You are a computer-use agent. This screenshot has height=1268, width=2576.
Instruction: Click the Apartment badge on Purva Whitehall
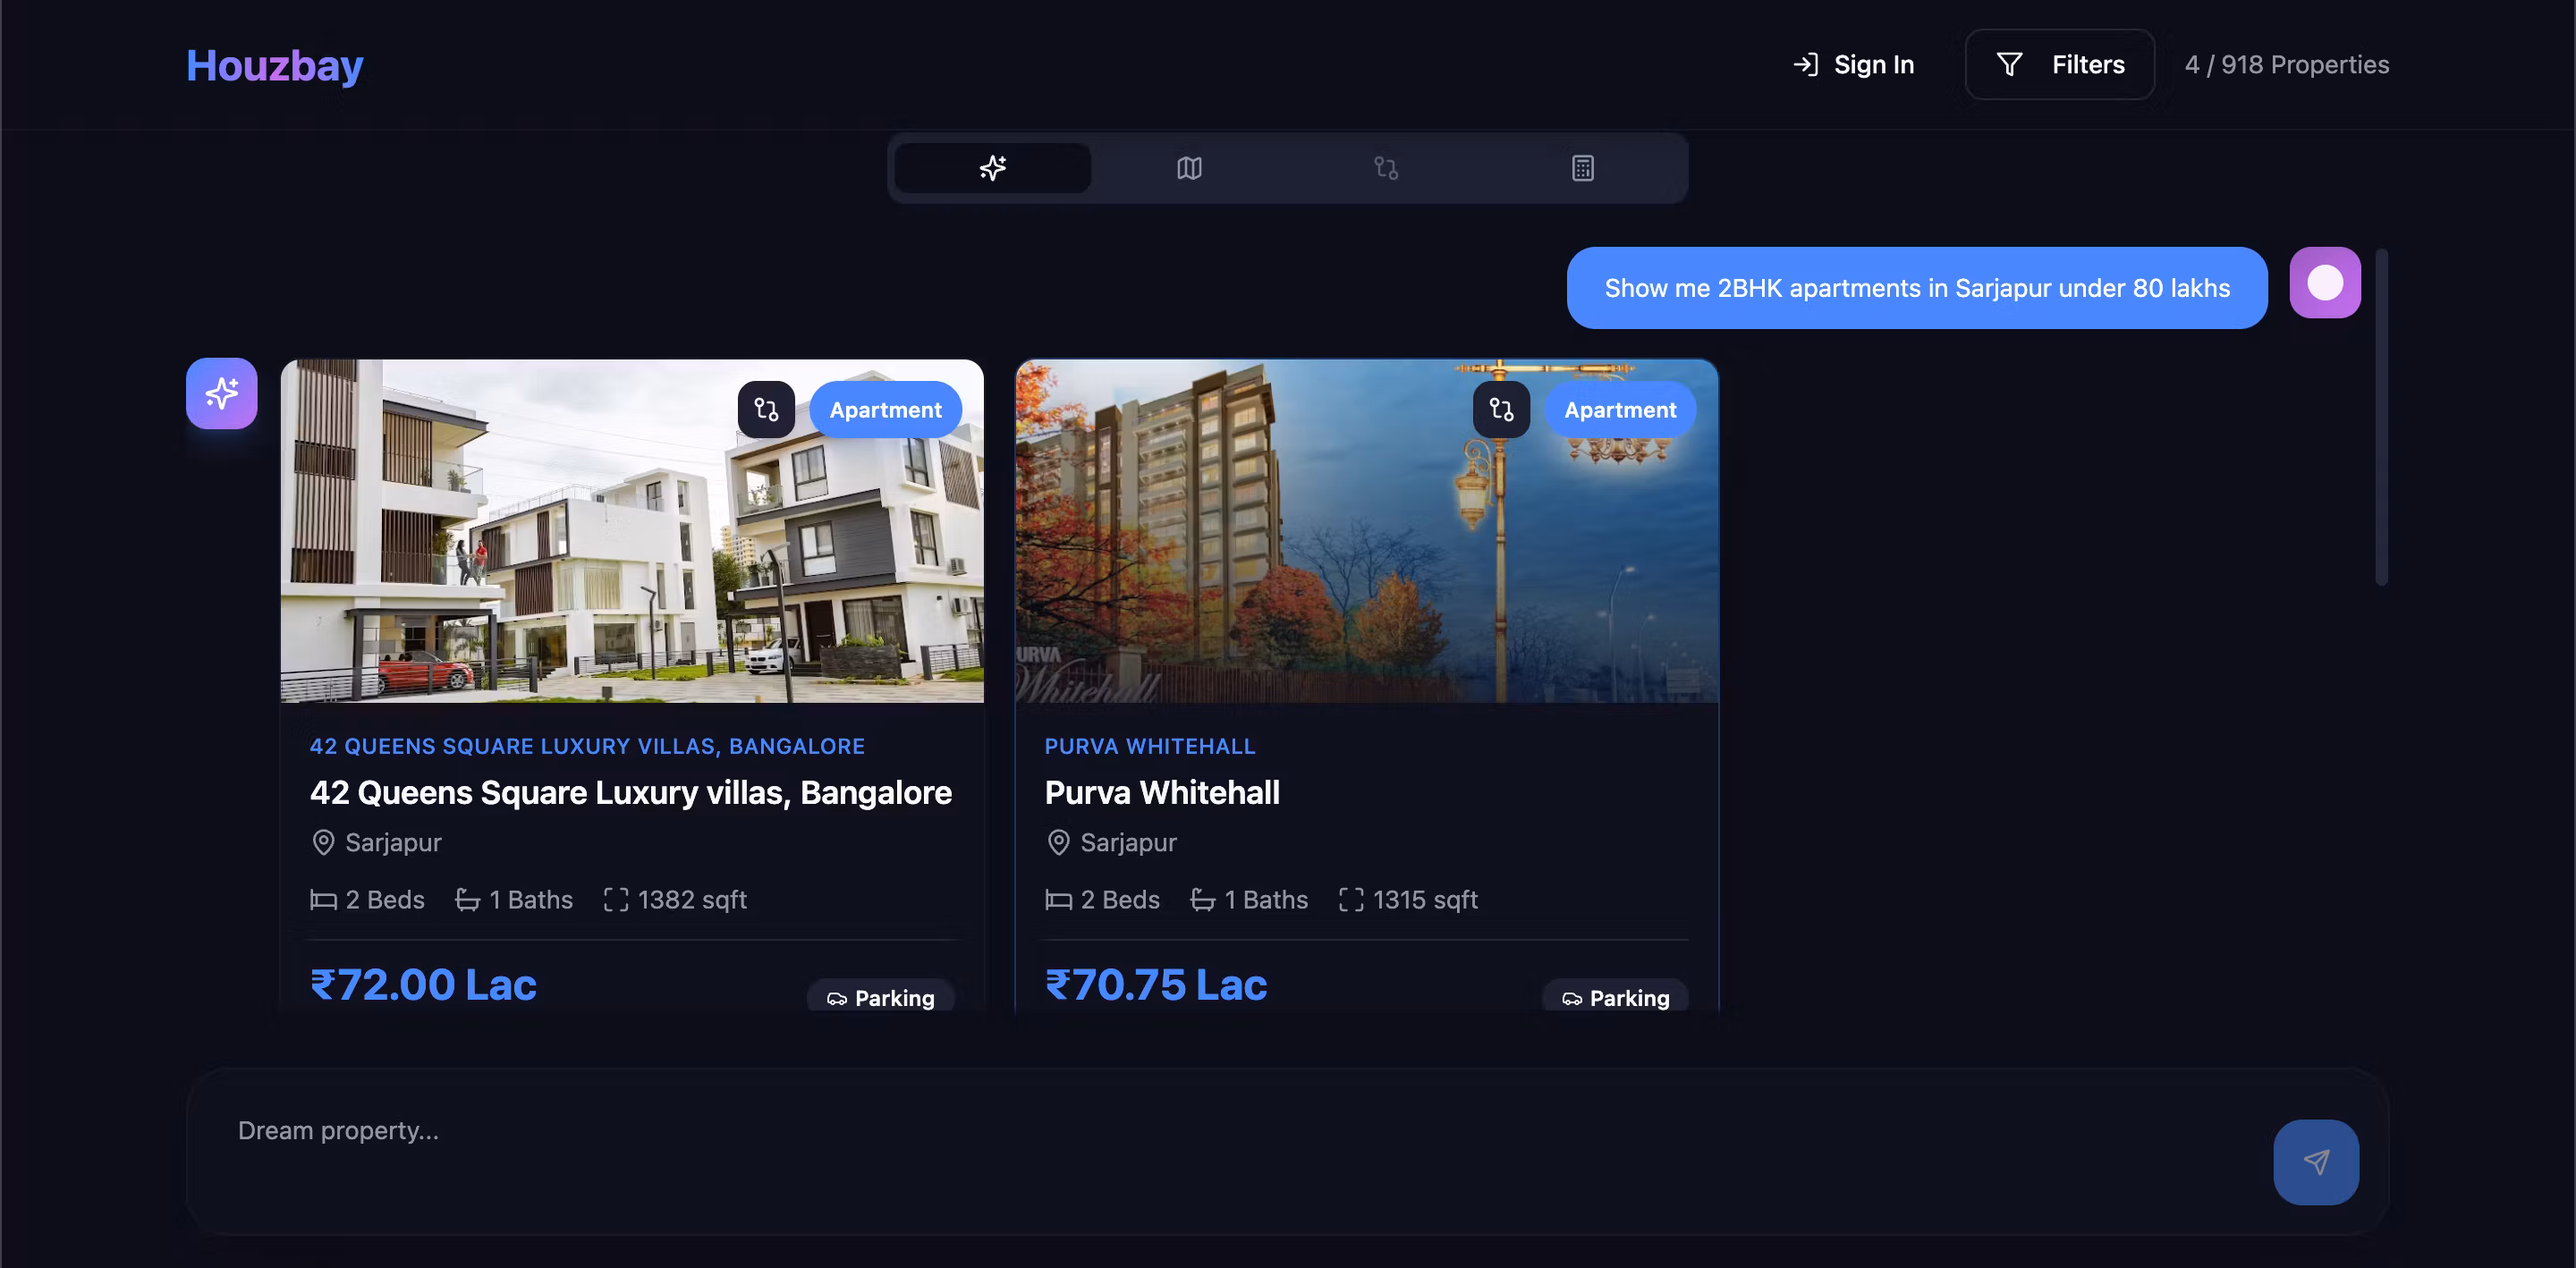[x=1619, y=410]
